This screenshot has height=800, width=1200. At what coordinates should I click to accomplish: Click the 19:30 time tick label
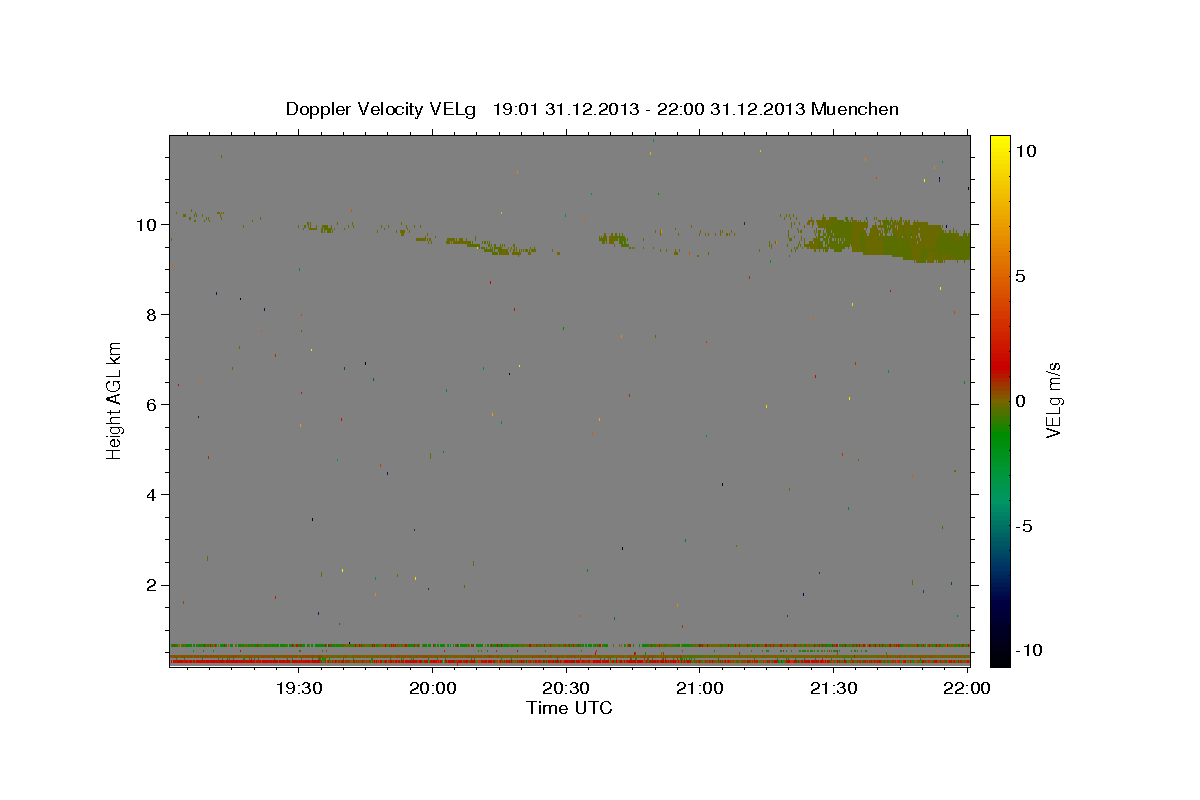pos(299,688)
